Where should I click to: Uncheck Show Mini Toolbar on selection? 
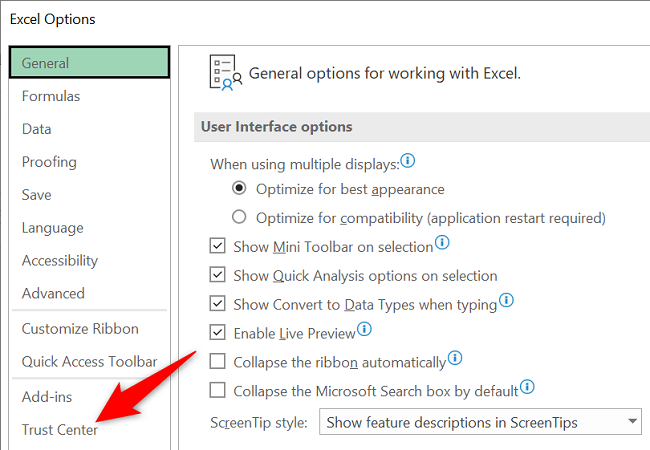tap(218, 246)
